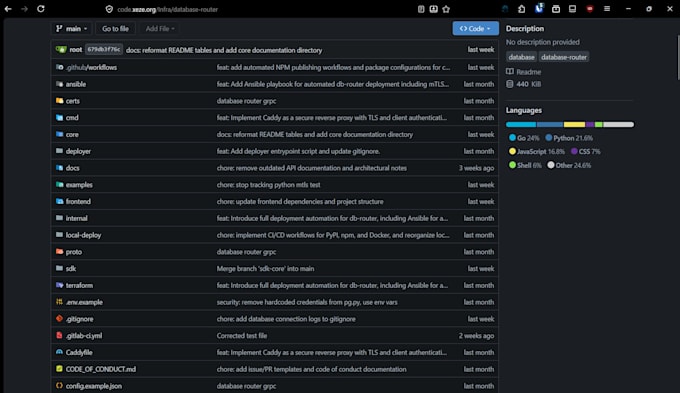Click the Shell 6% language entry
Image resolution: width=680 pixels, height=393 pixels.
525,165
